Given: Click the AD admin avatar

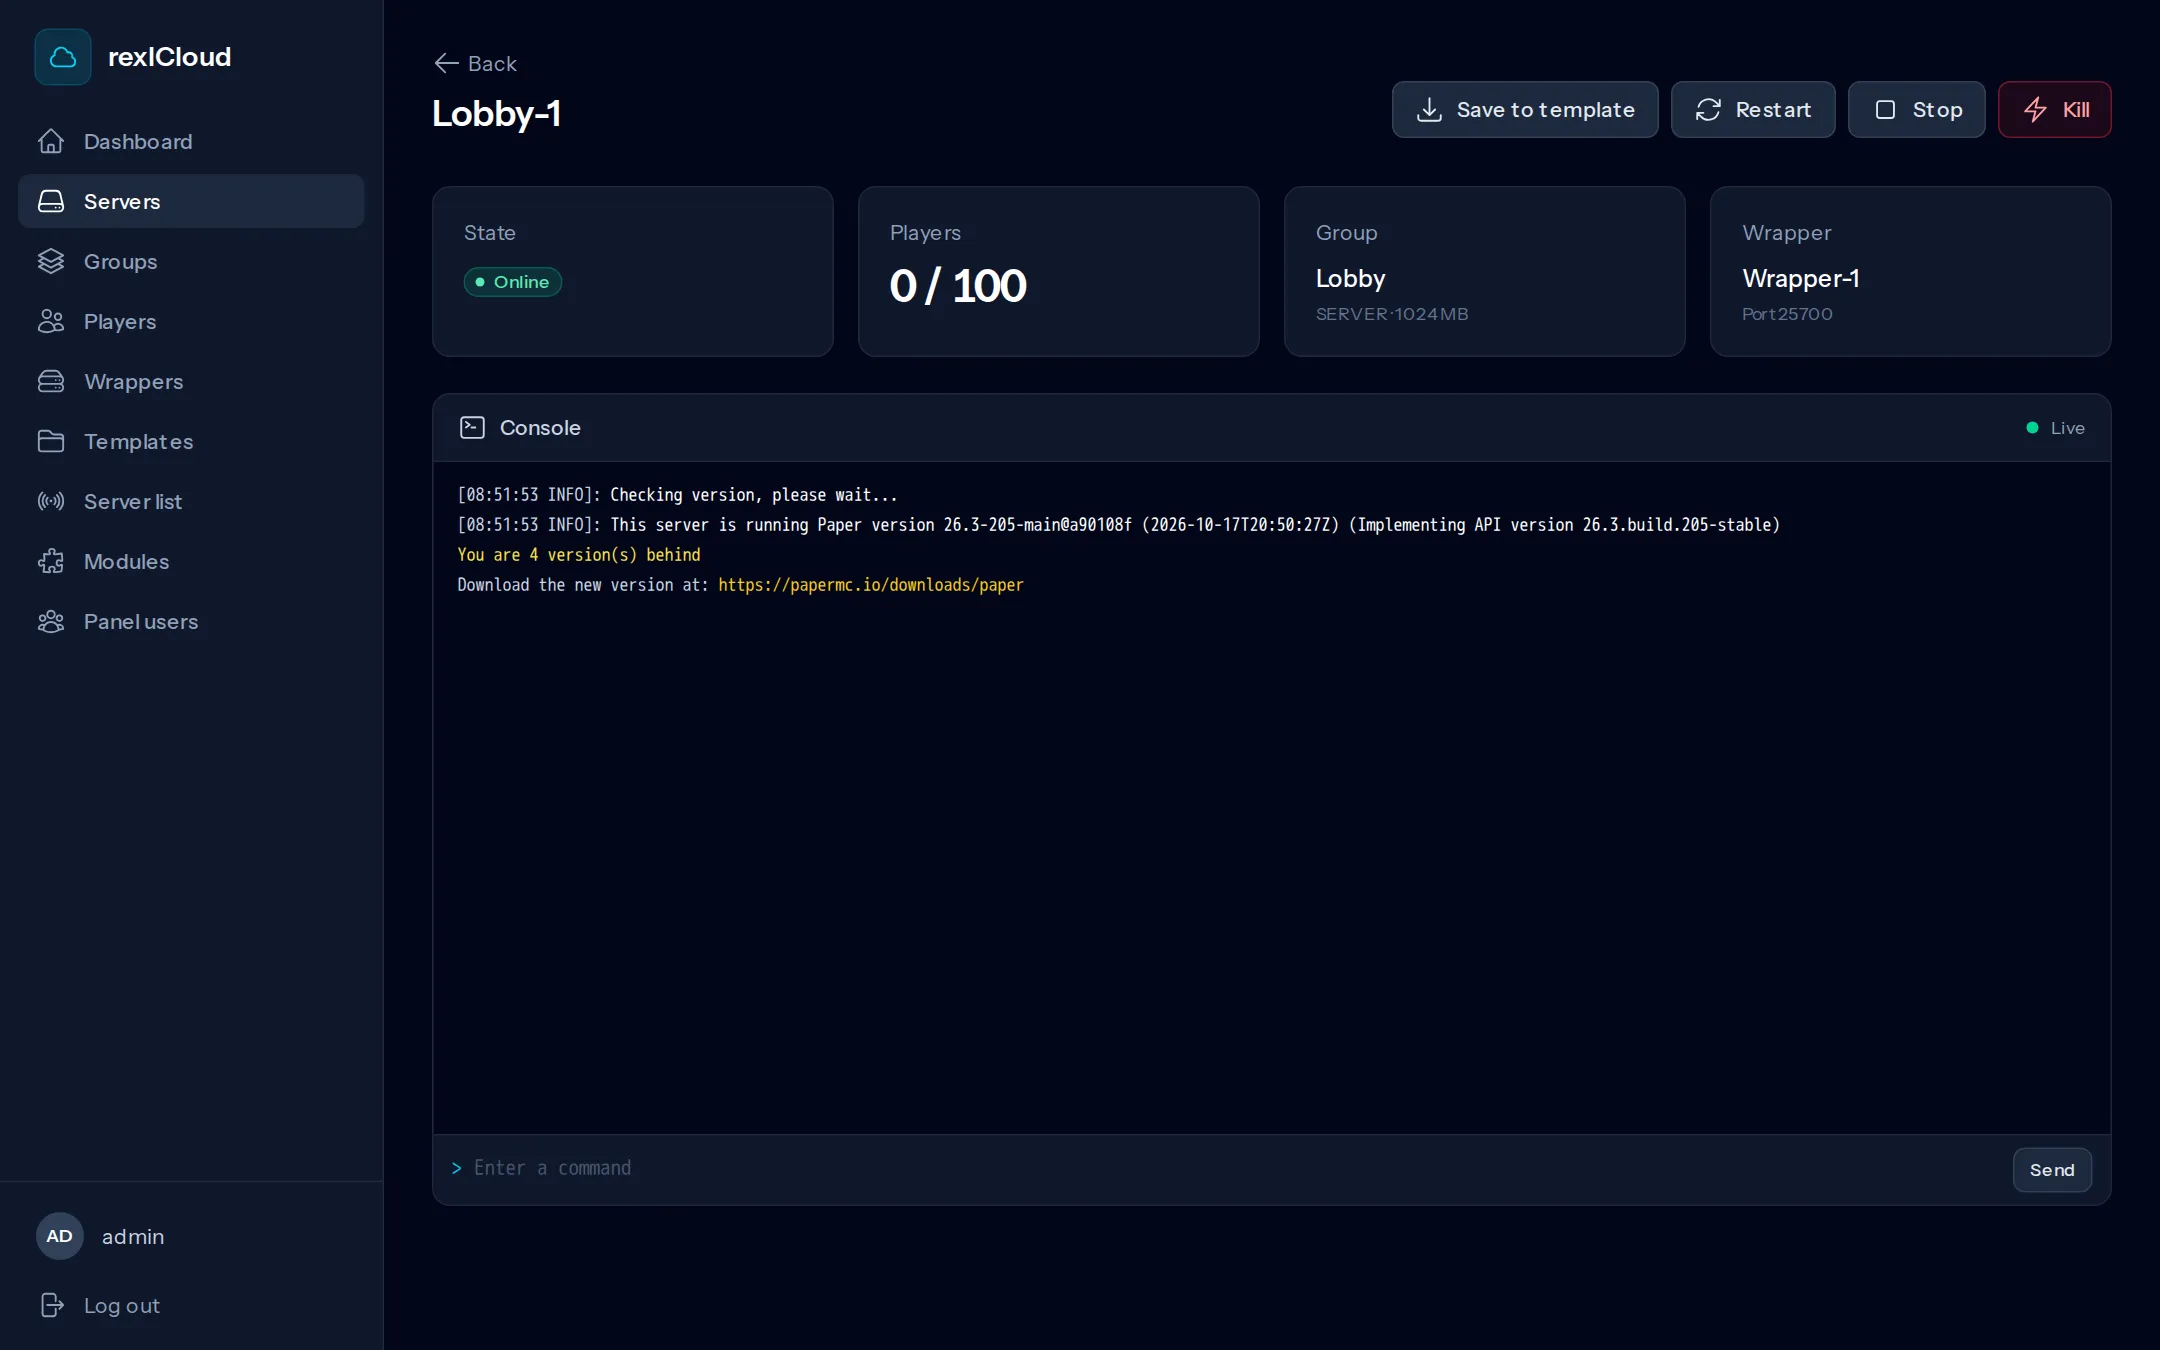Looking at the screenshot, I should tap(59, 1236).
